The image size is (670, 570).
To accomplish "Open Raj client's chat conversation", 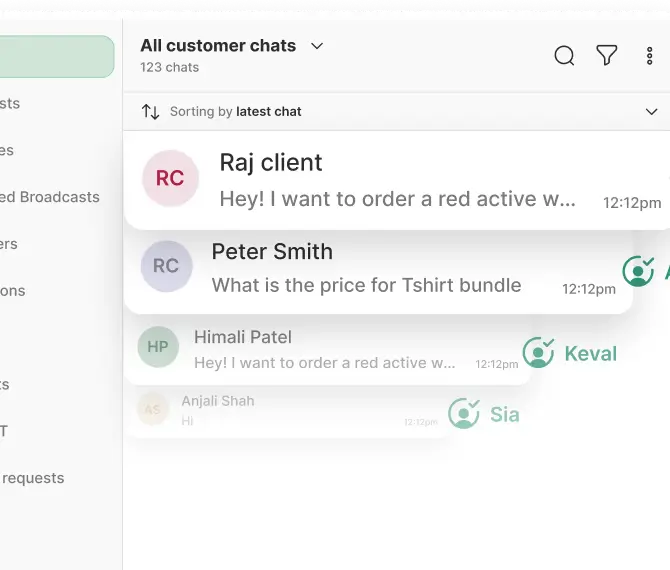I will click(x=400, y=181).
